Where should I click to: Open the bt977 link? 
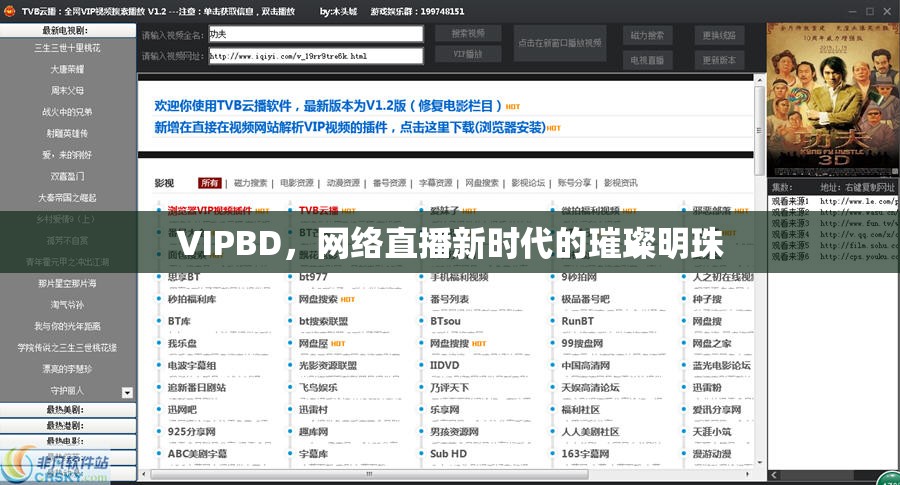click(x=313, y=277)
